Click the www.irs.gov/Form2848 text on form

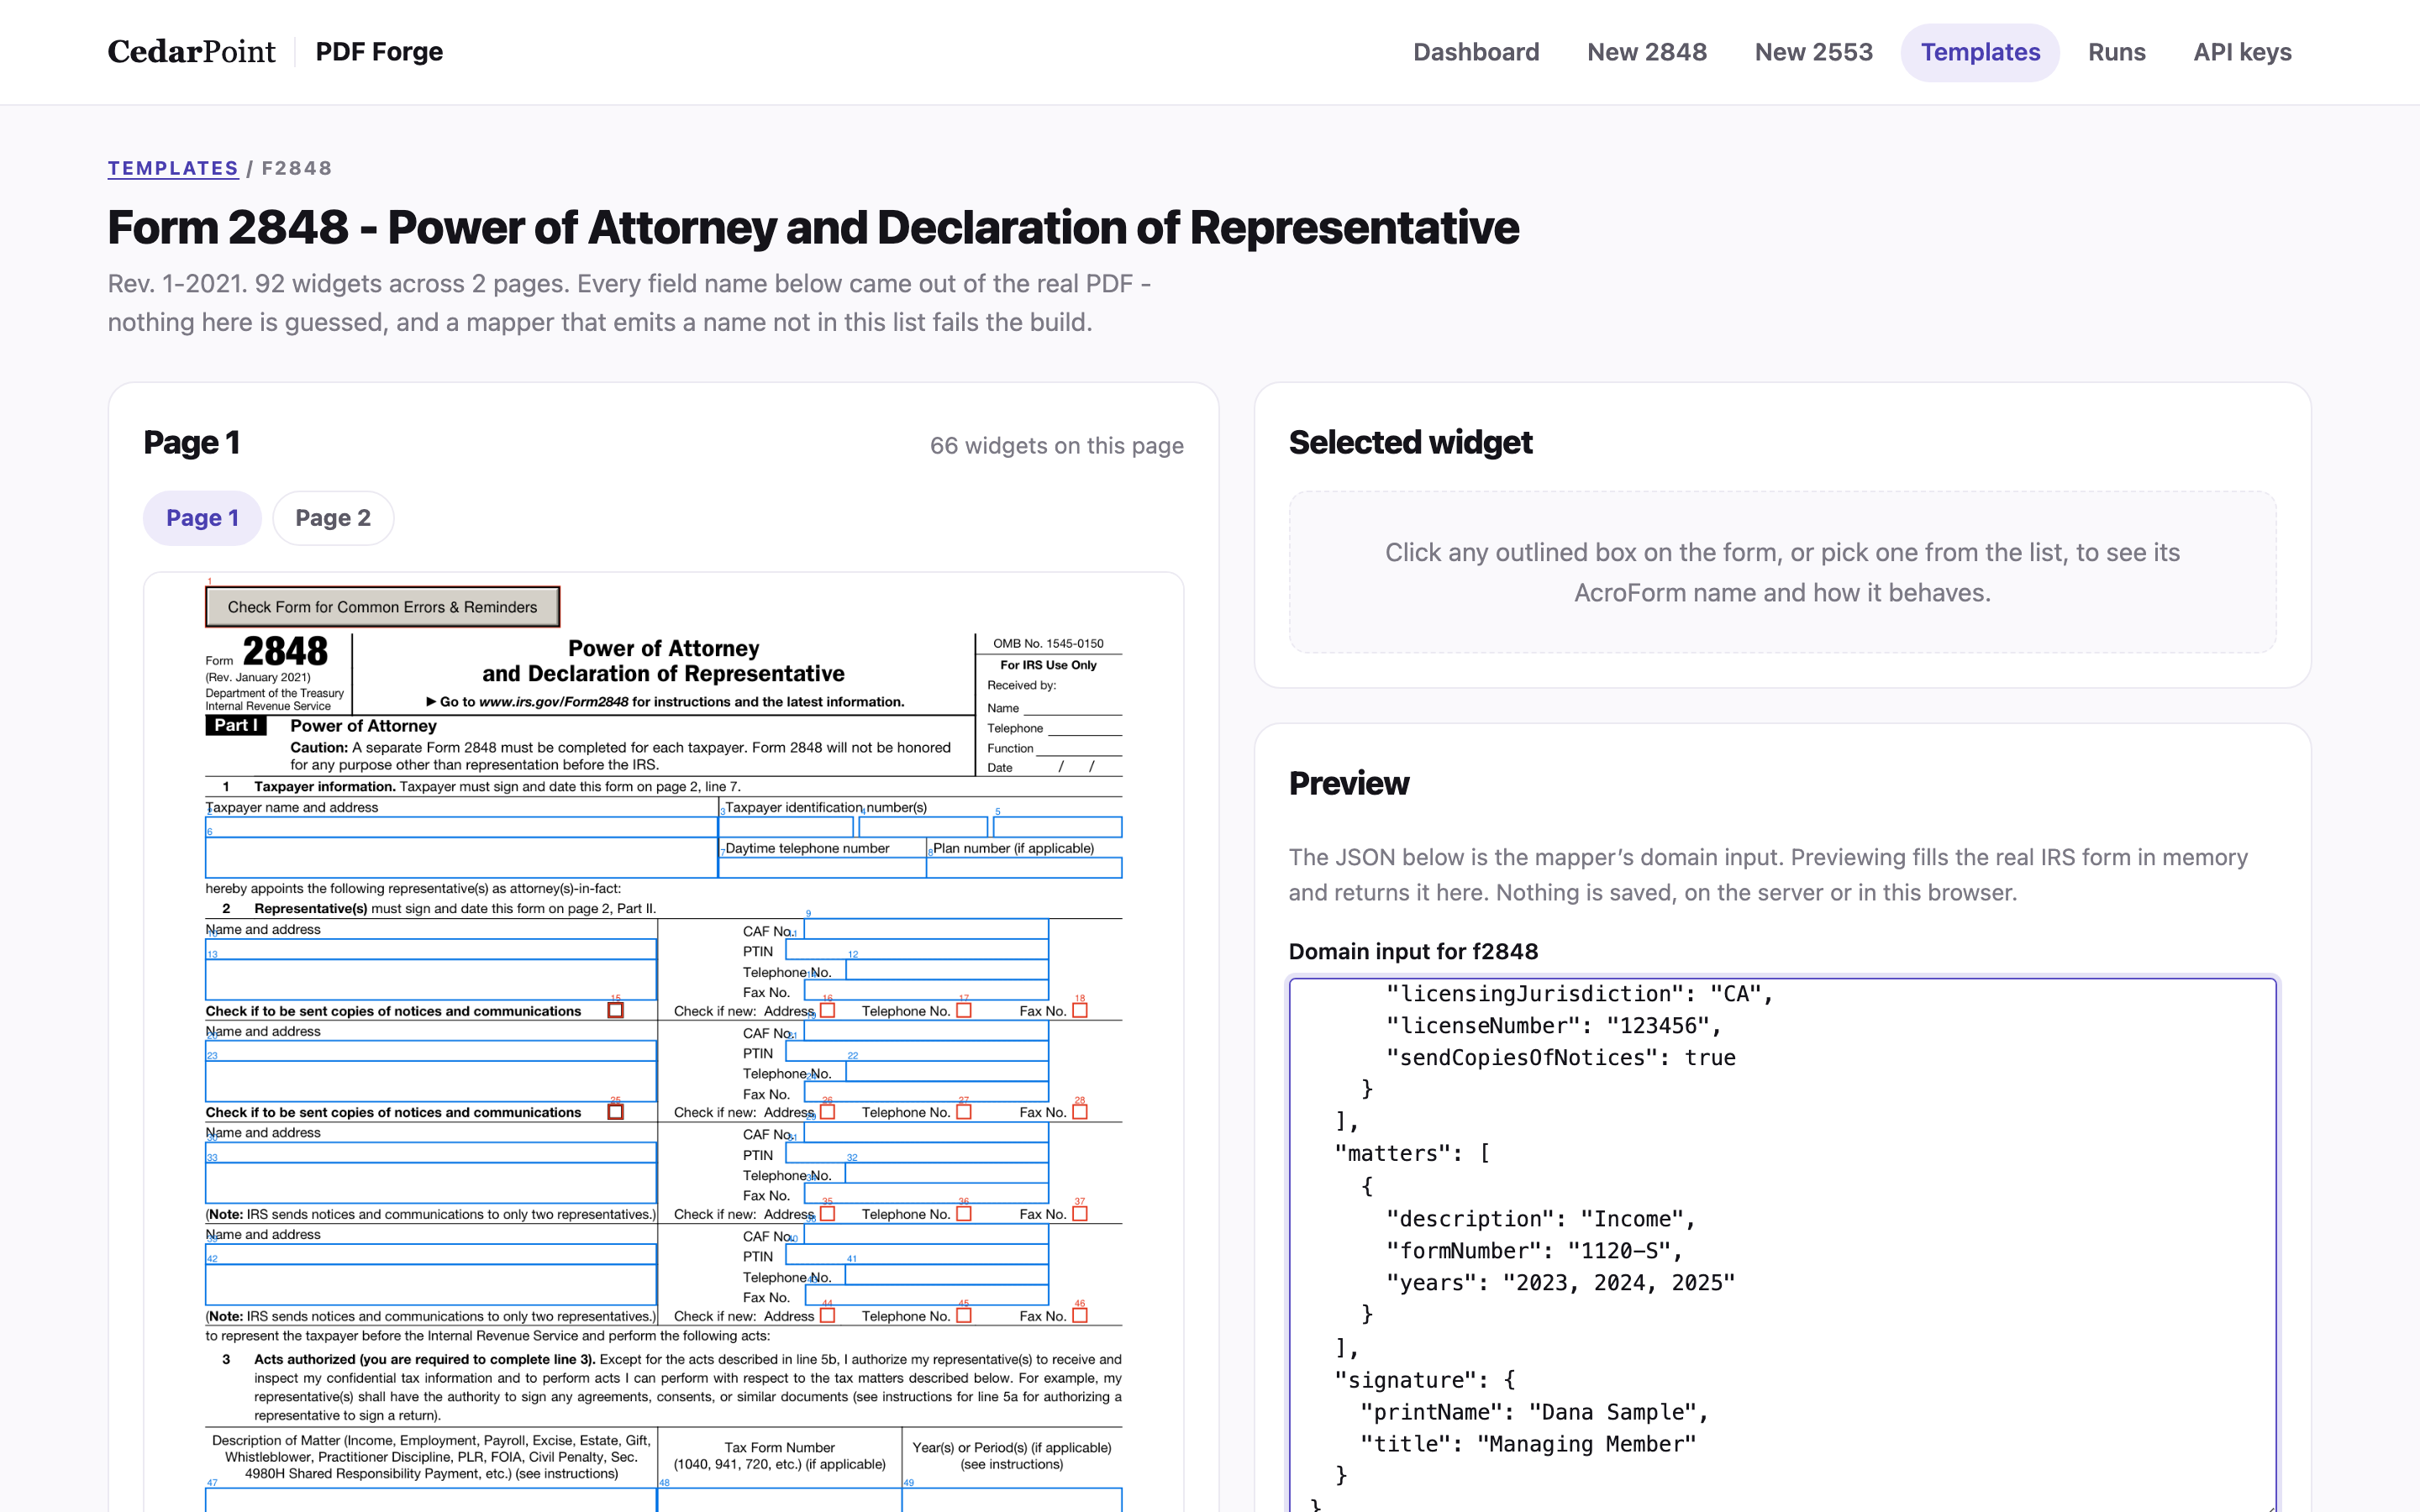[554, 702]
